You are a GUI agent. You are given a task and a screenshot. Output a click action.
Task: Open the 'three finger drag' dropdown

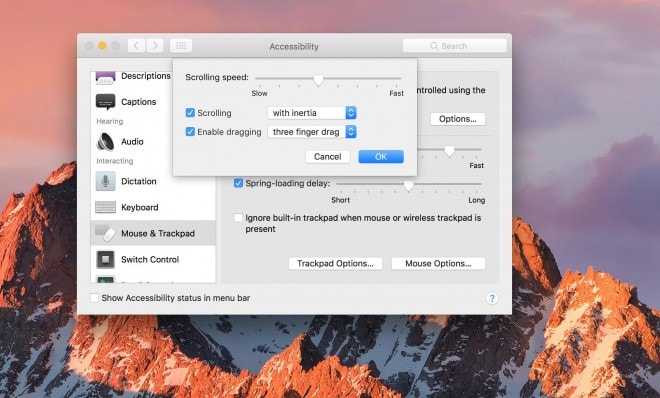tap(312, 132)
